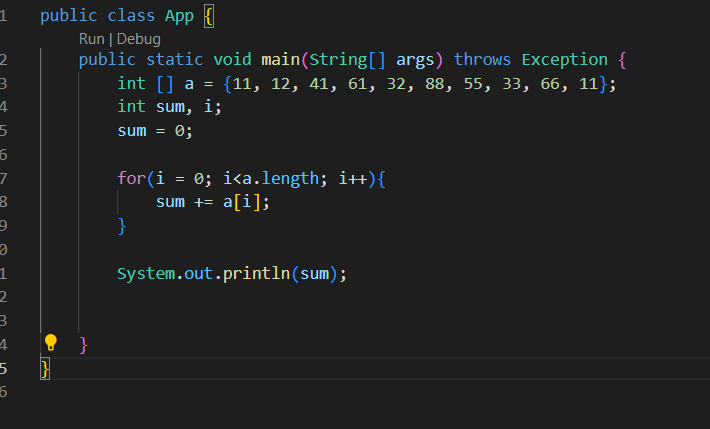This screenshot has width=710, height=429.
Task: Click the out field in System.out
Action: click(198, 274)
